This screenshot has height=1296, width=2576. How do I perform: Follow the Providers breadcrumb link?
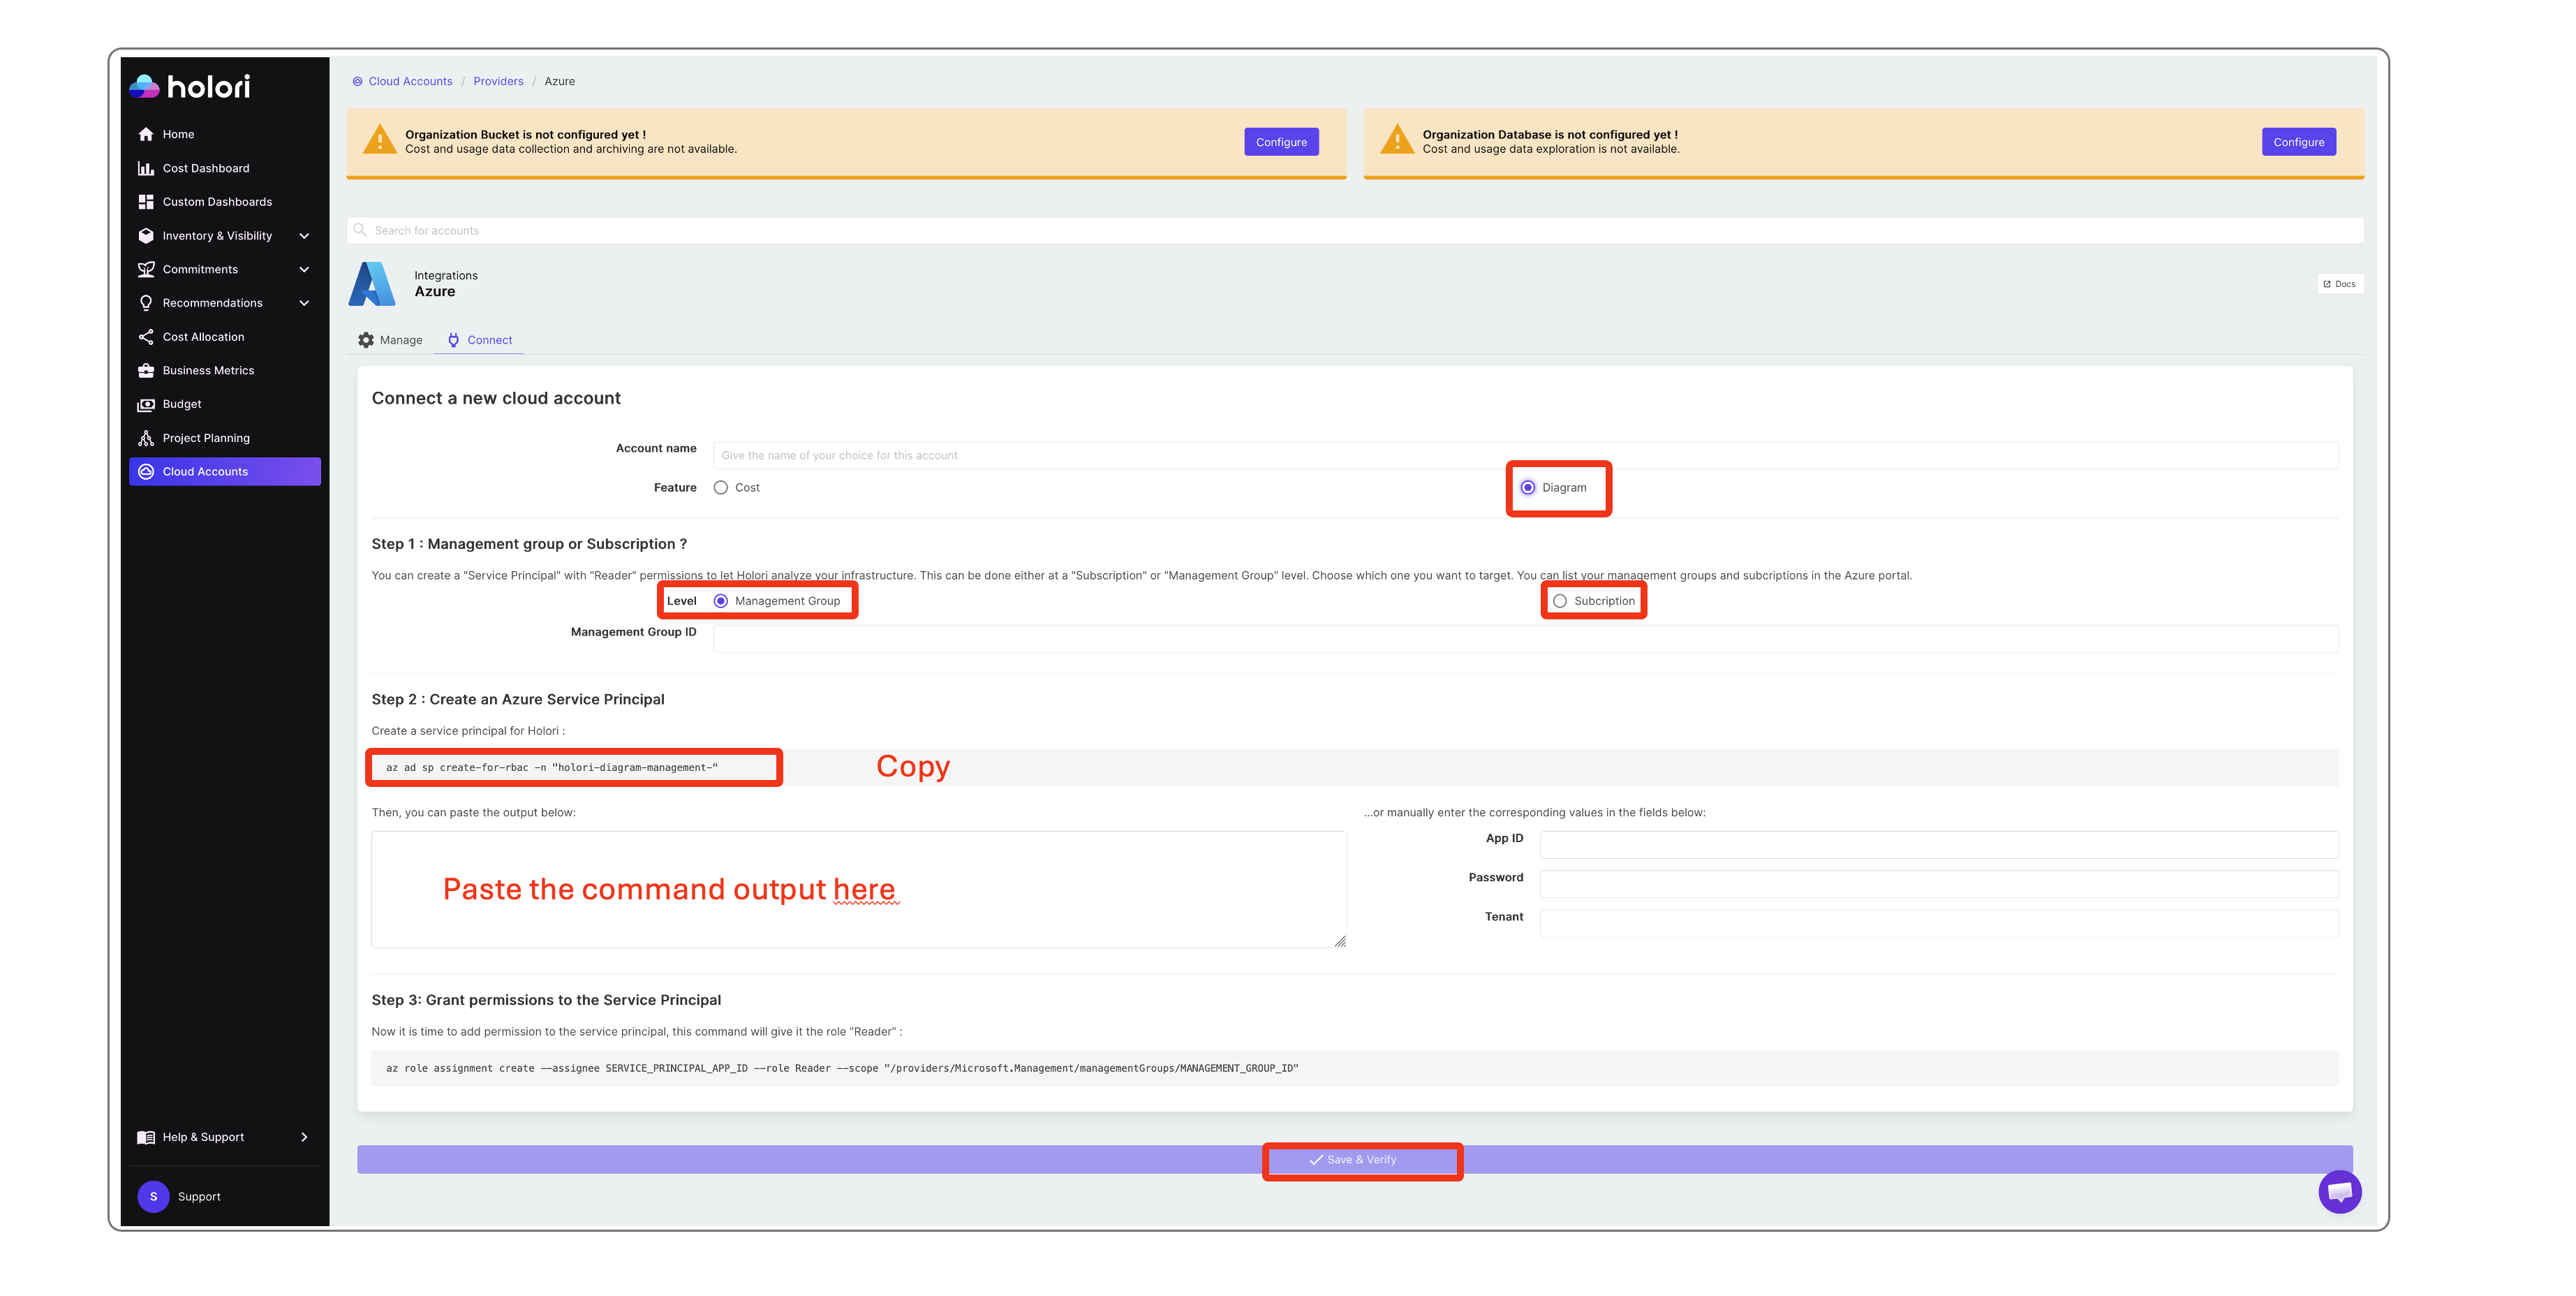pos(498,82)
